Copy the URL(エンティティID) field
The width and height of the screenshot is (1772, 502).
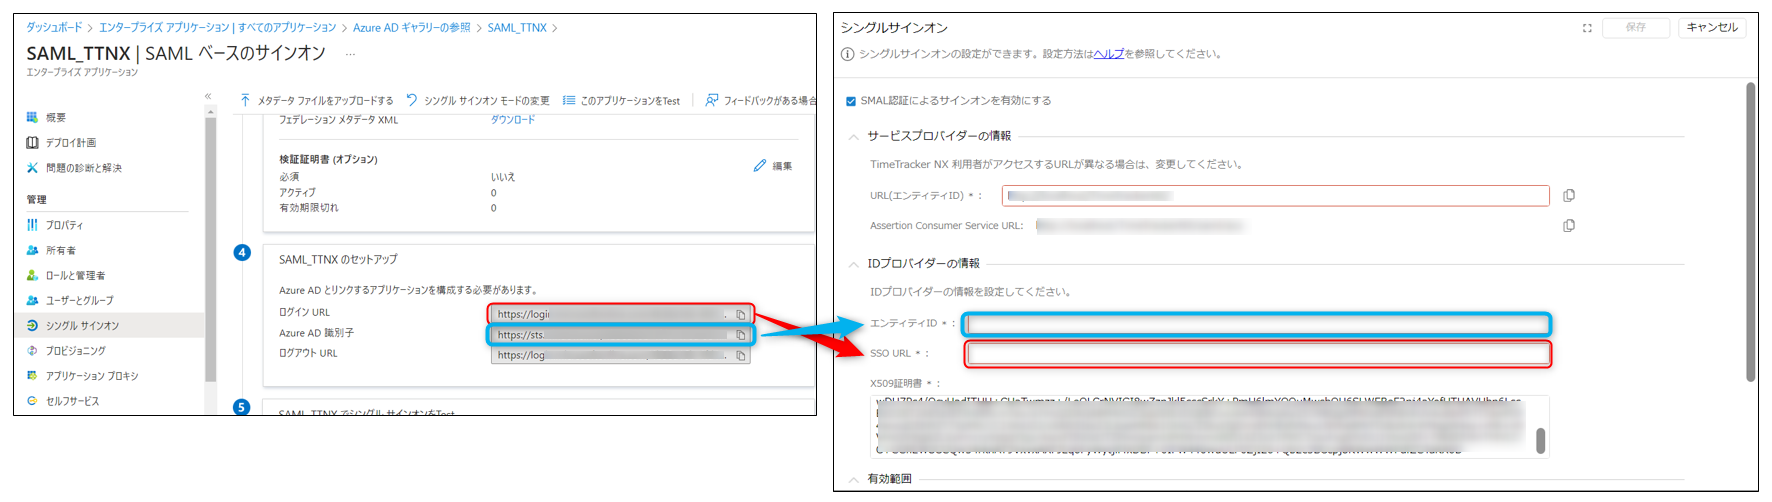1568,196
